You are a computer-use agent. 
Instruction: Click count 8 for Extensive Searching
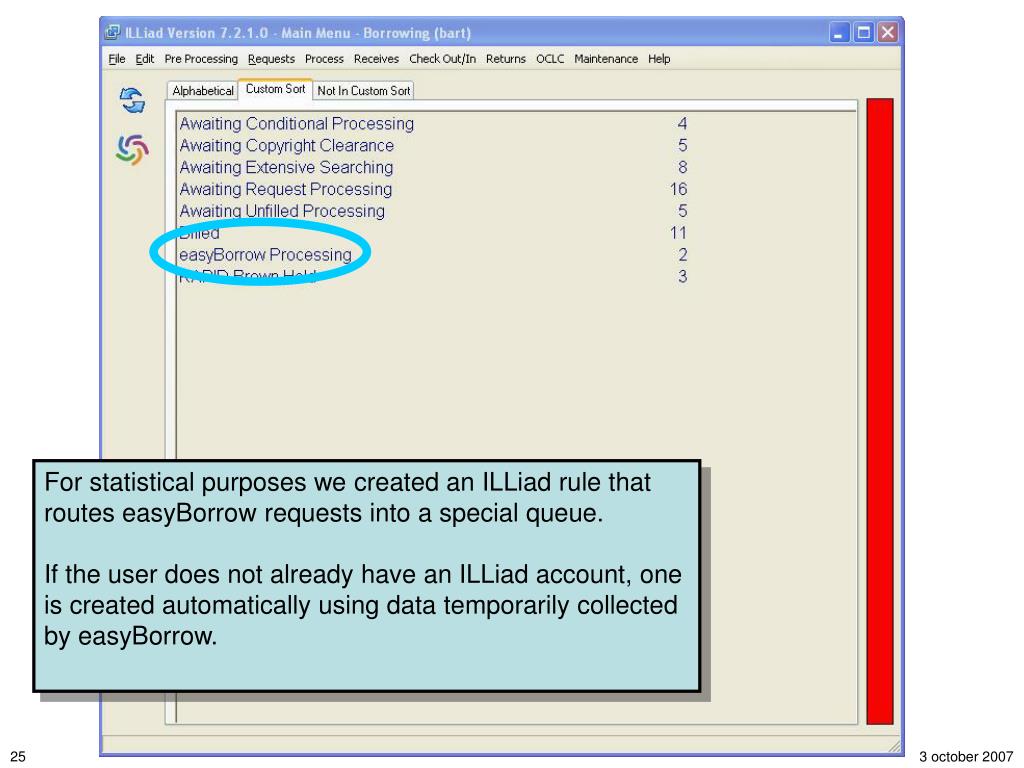(682, 167)
